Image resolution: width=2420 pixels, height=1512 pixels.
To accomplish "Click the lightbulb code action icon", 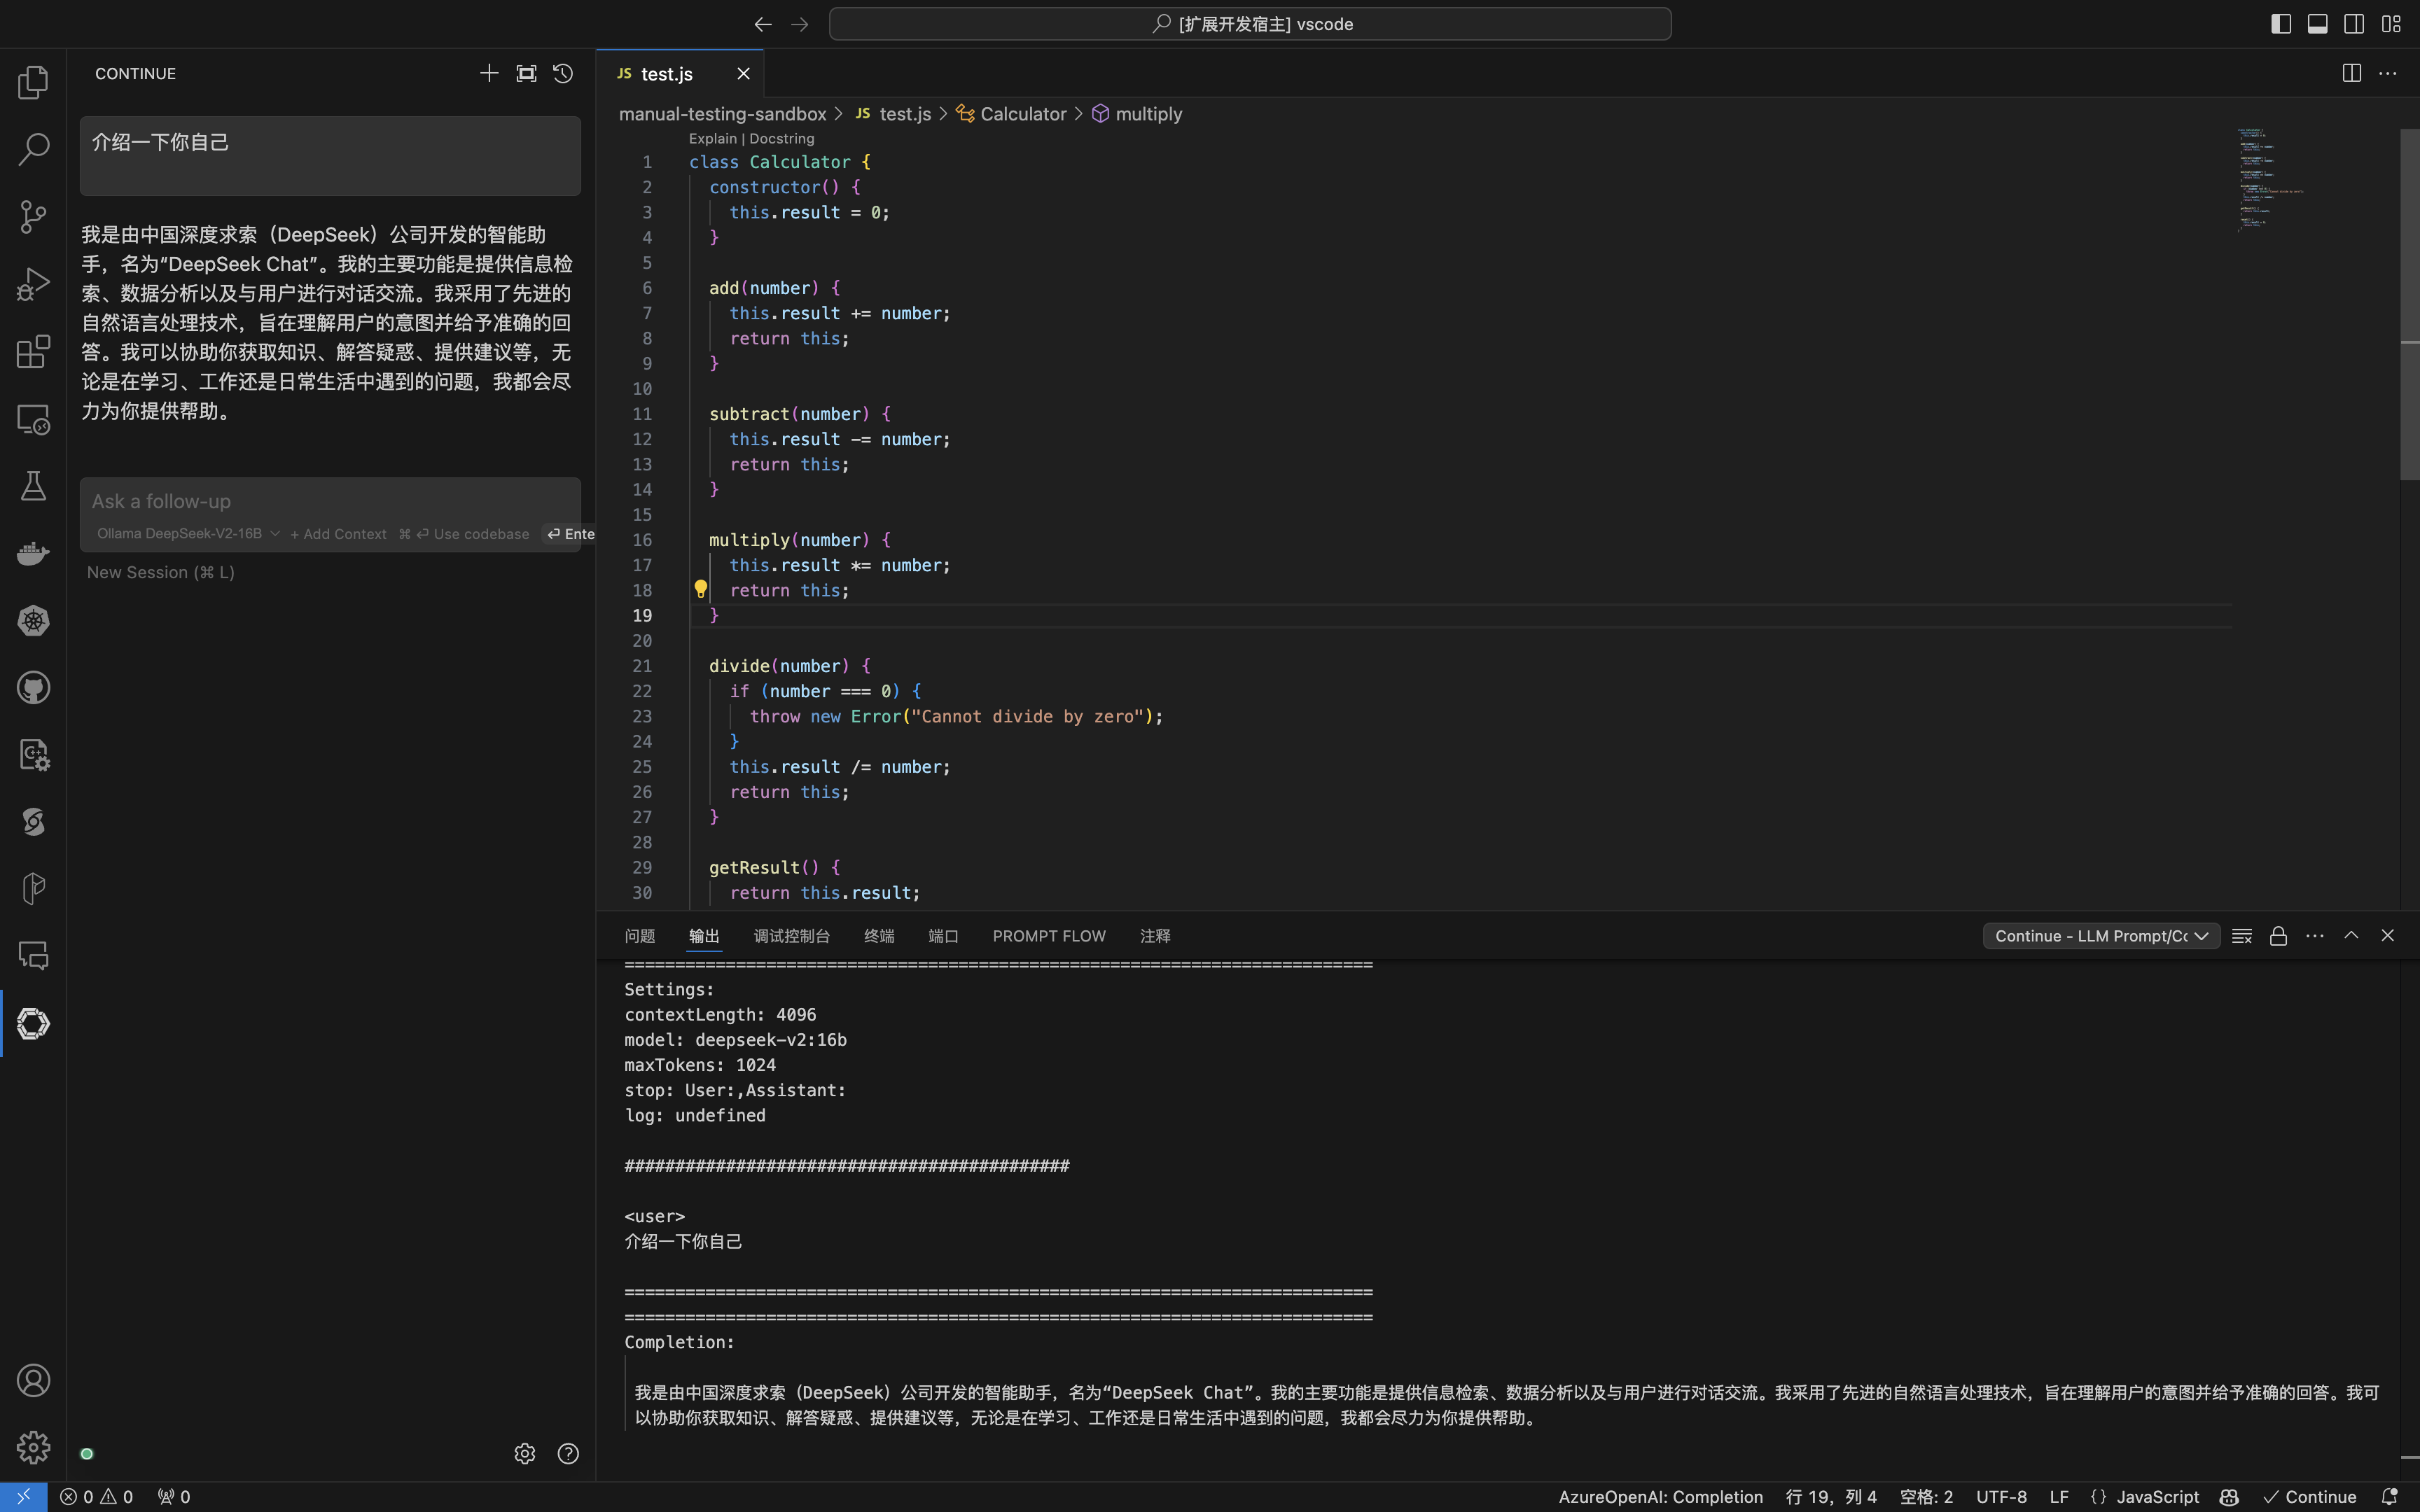I will [700, 589].
